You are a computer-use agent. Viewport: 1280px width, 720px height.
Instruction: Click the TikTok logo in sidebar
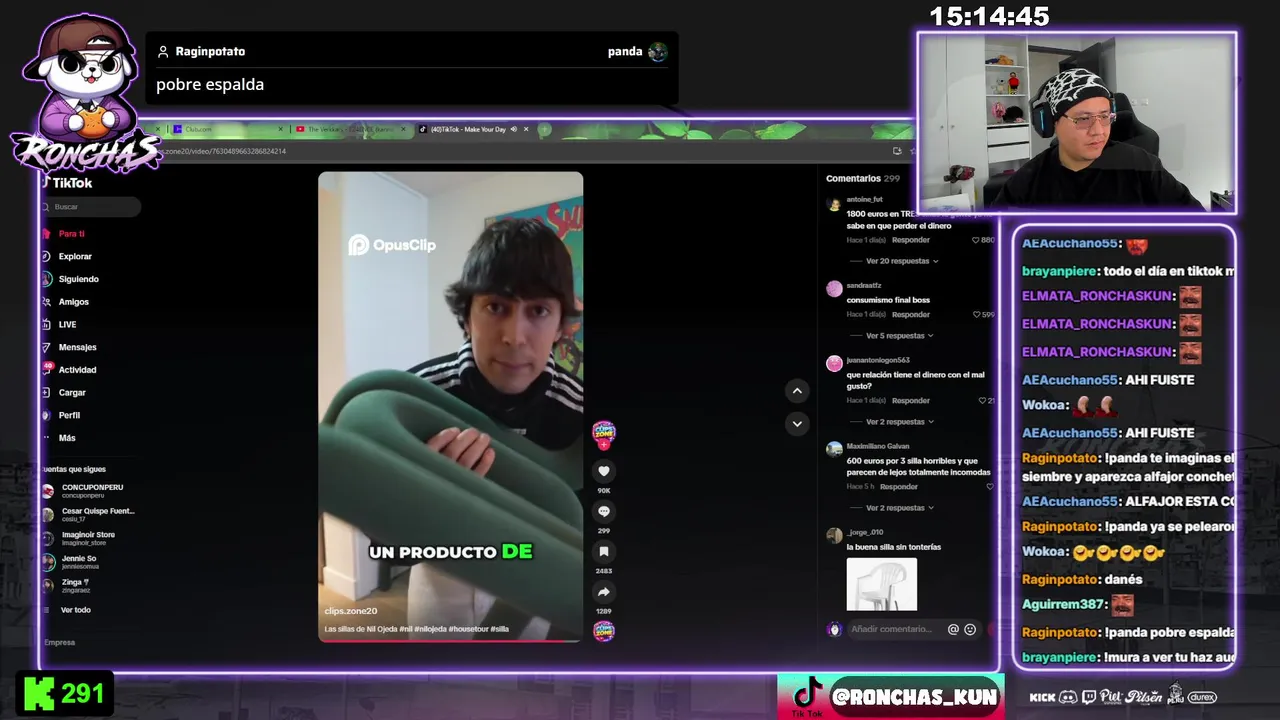click(68, 183)
